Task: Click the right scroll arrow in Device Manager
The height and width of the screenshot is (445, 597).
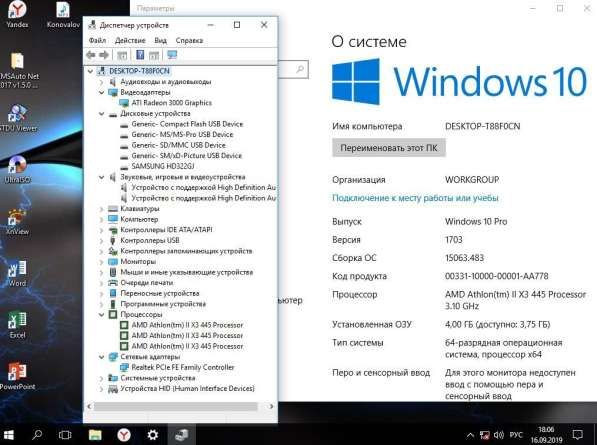Action: click(271, 407)
